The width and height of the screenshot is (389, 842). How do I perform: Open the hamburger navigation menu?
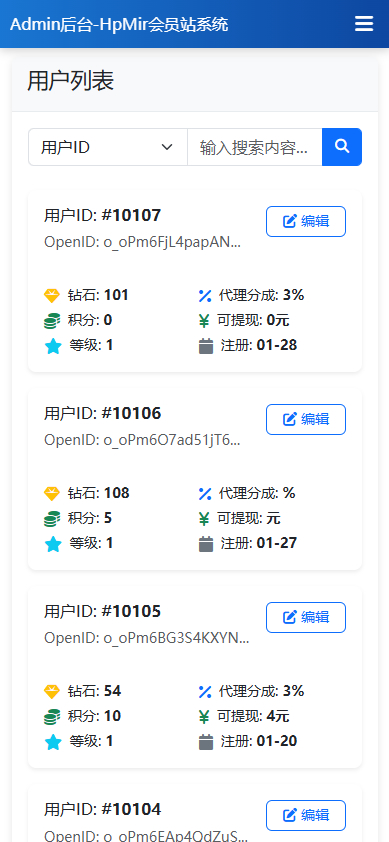(364, 24)
